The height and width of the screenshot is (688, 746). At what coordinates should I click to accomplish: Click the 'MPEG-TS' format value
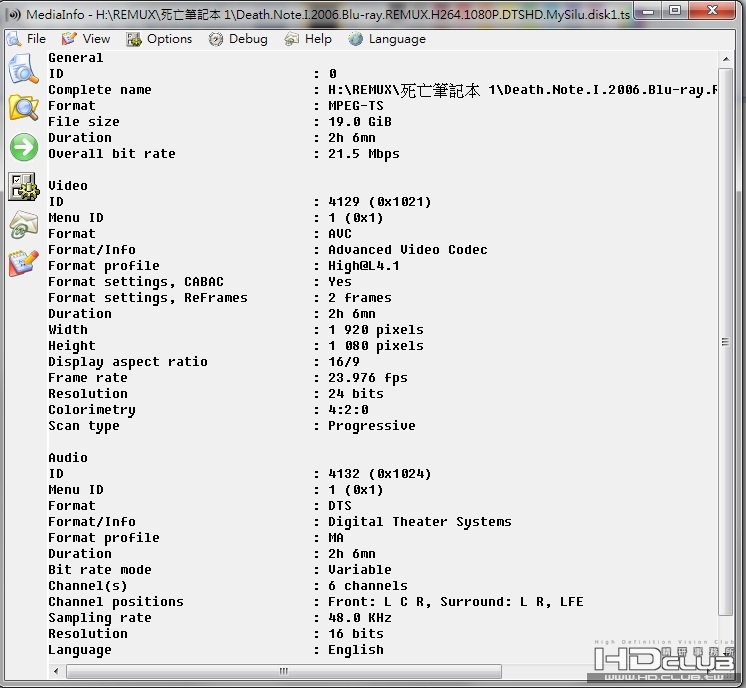(x=356, y=106)
